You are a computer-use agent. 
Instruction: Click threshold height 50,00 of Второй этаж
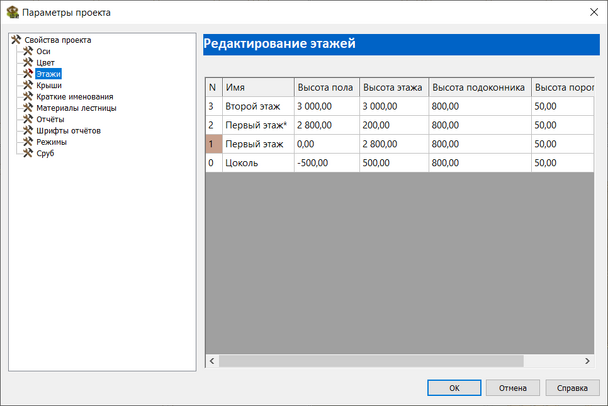point(563,106)
